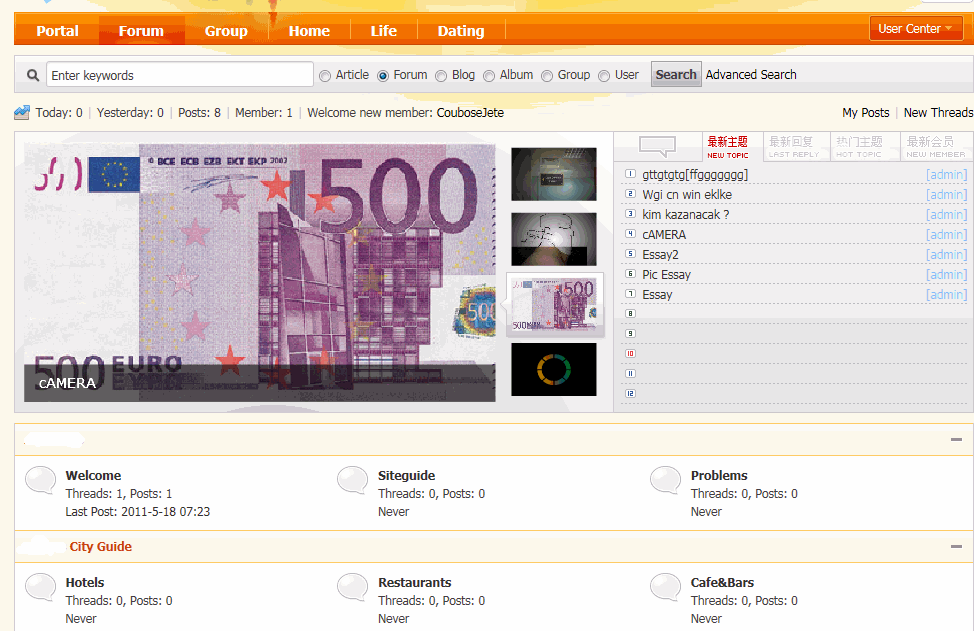Open the Welcome forum title link
This screenshot has width=974, height=631.
93,476
